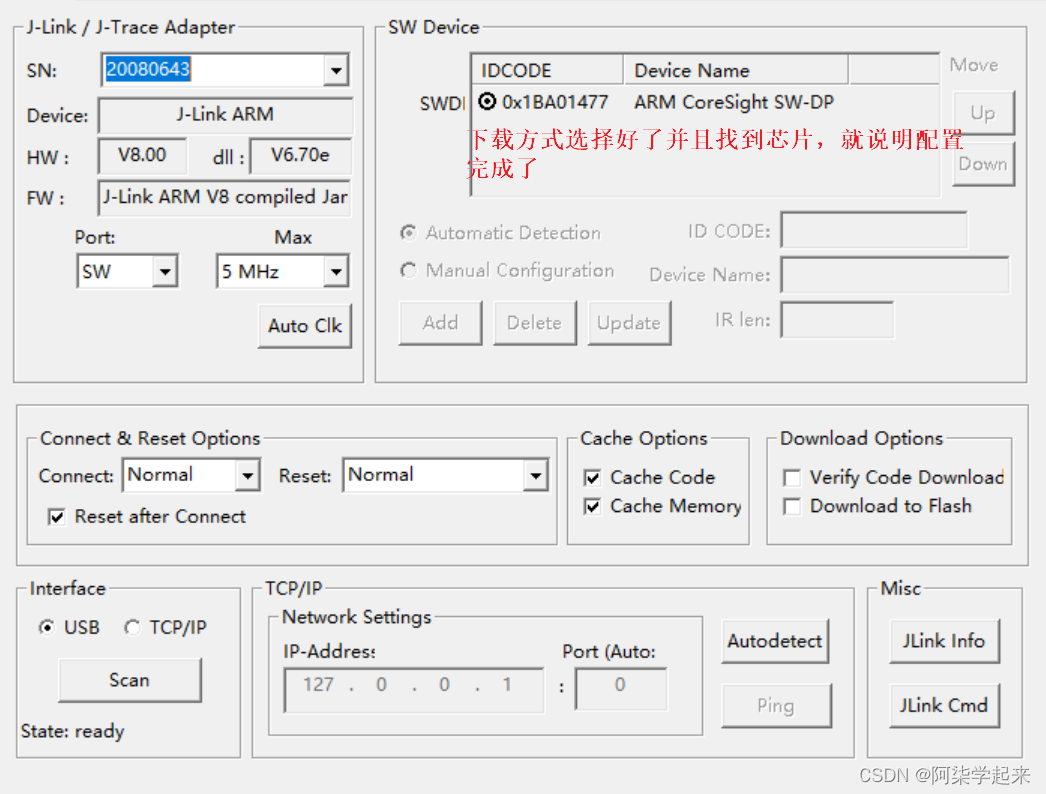This screenshot has width=1046, height=794.
Task: Click the Autodetect button
Action: click(x=775, y=641)
